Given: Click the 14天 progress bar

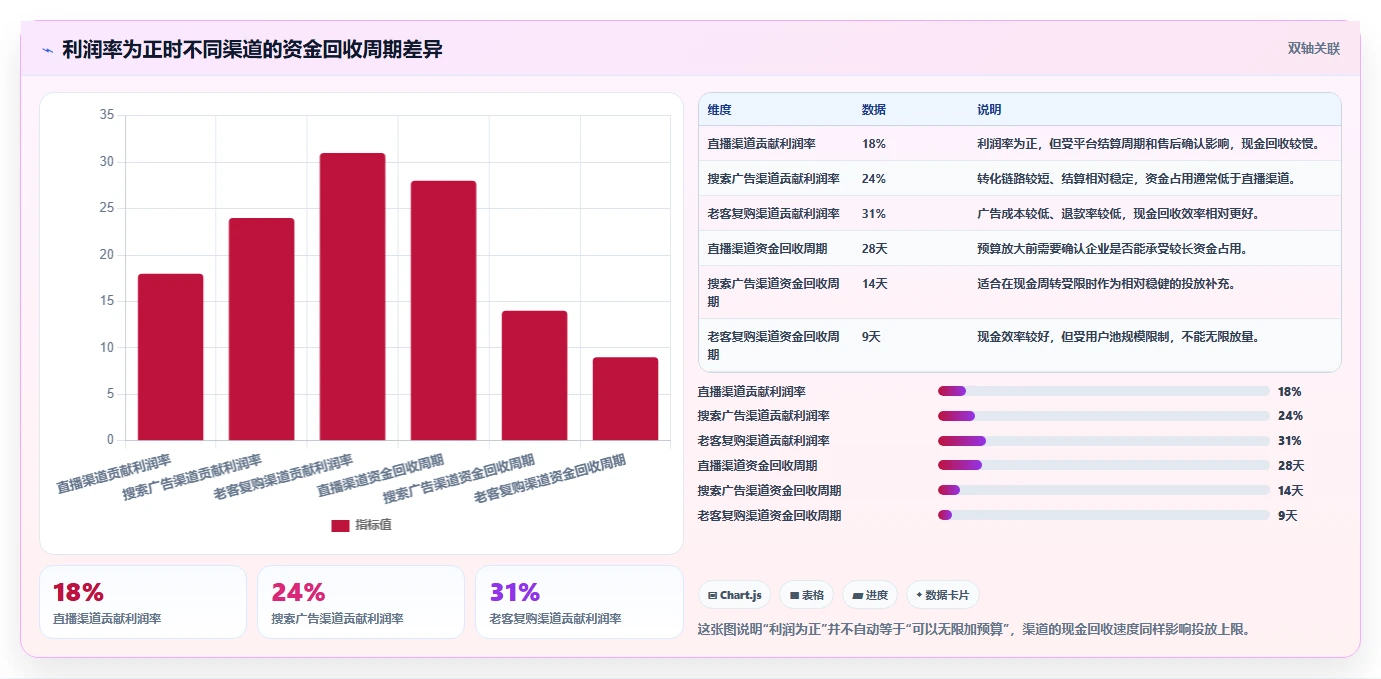Looking at the screenshot, I should tap(1104, 490).
